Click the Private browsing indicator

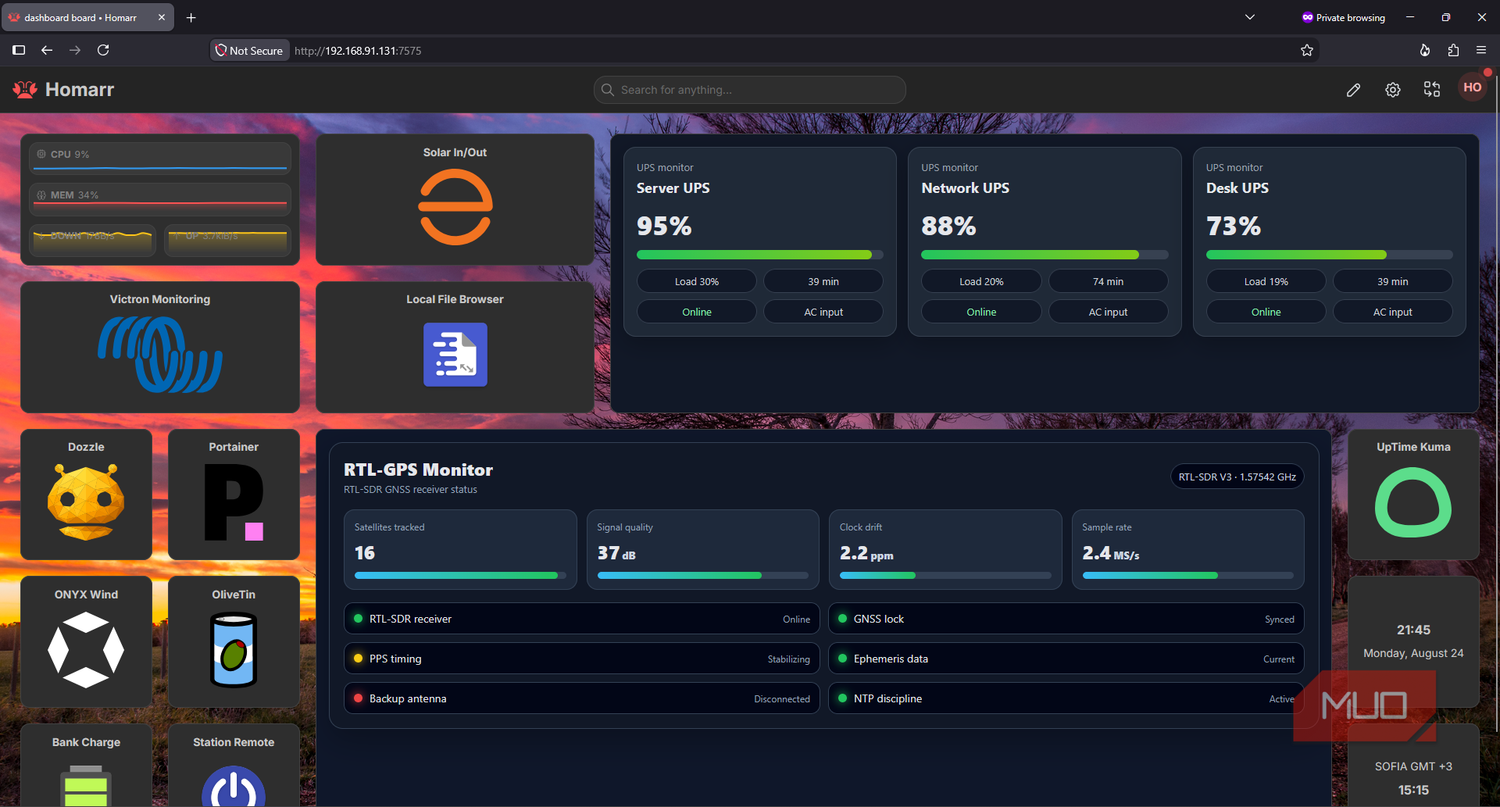pyautogui.click(x=1343, y=18)
